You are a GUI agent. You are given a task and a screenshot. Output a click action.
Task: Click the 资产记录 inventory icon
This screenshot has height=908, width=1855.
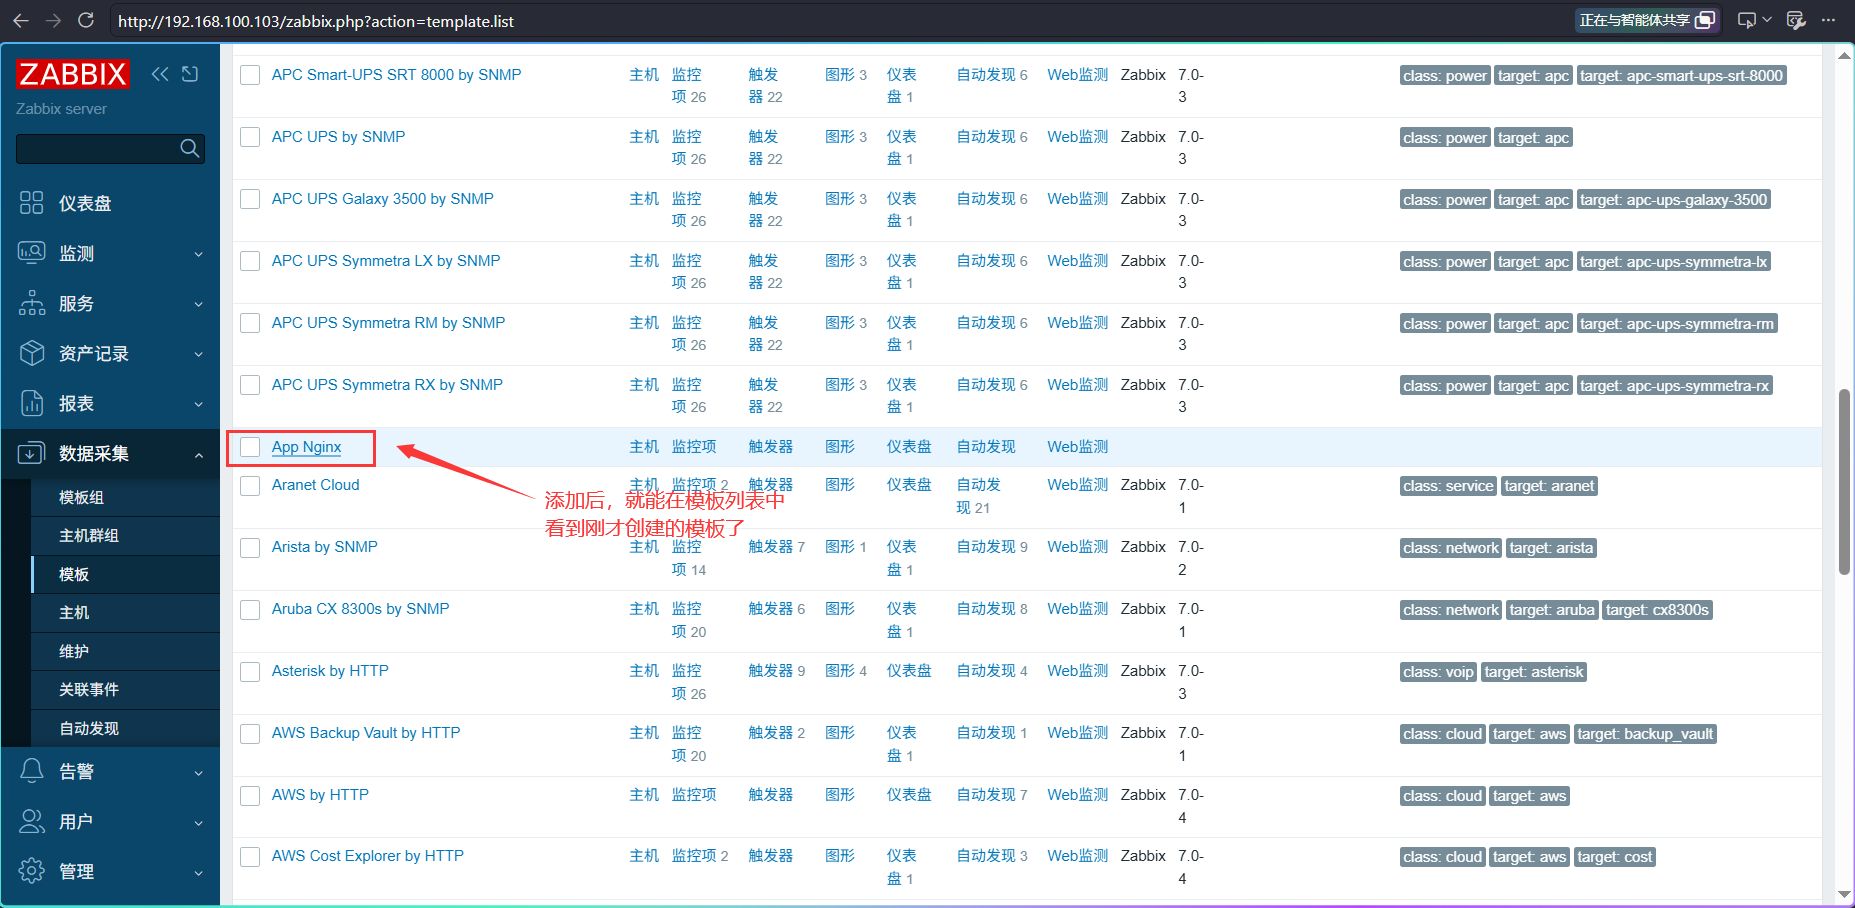coord(32,353)
